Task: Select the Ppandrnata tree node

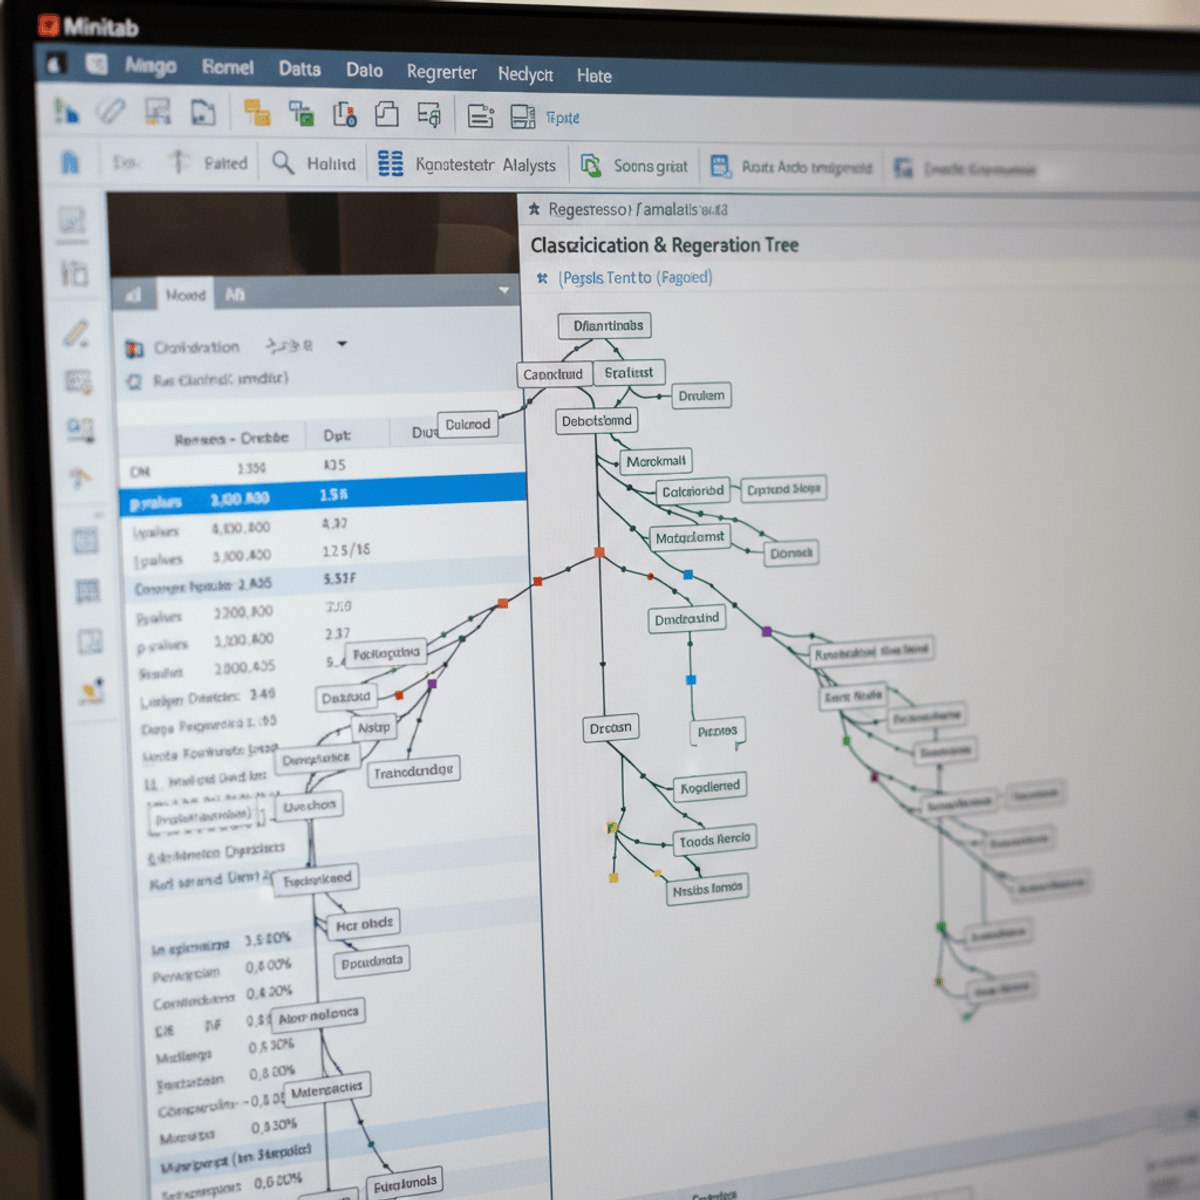Action: tap(372, 963)
